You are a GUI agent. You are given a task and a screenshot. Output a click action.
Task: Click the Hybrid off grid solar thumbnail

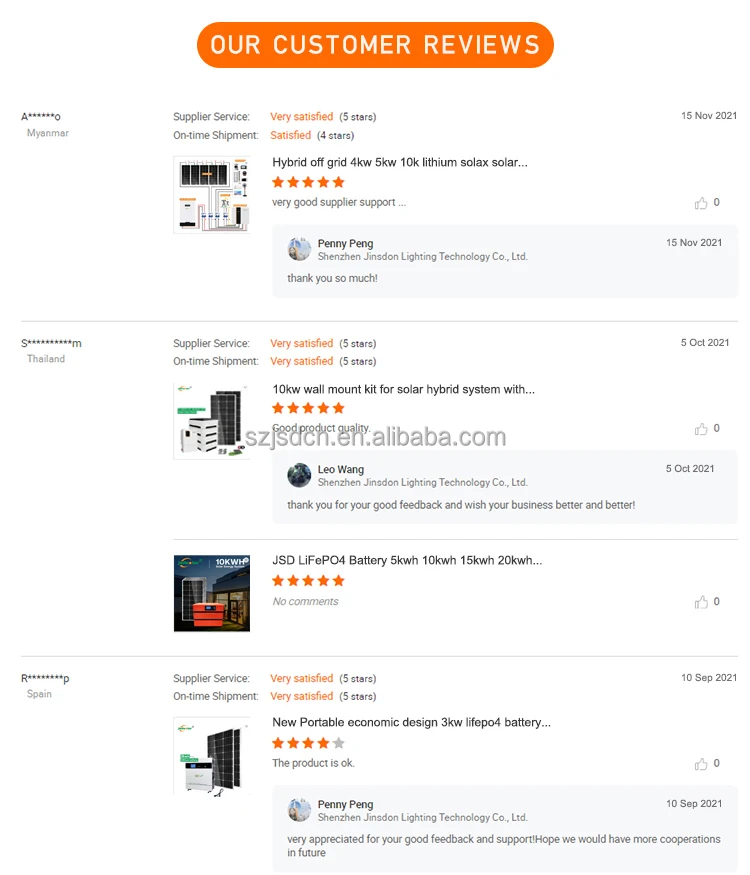pos(211,194)
